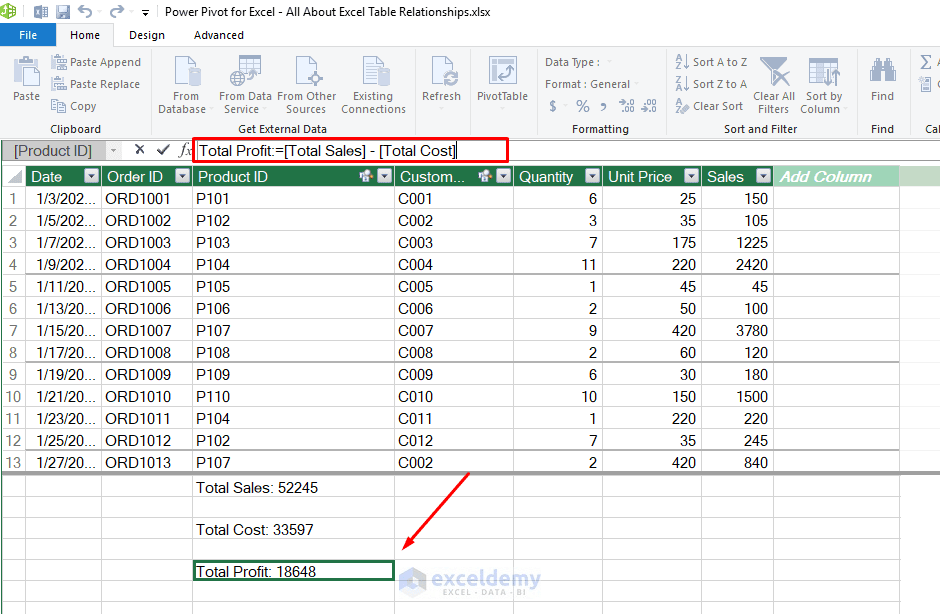Expand the Format General dropdown
The image size is (940, 614).
[637, 84]
